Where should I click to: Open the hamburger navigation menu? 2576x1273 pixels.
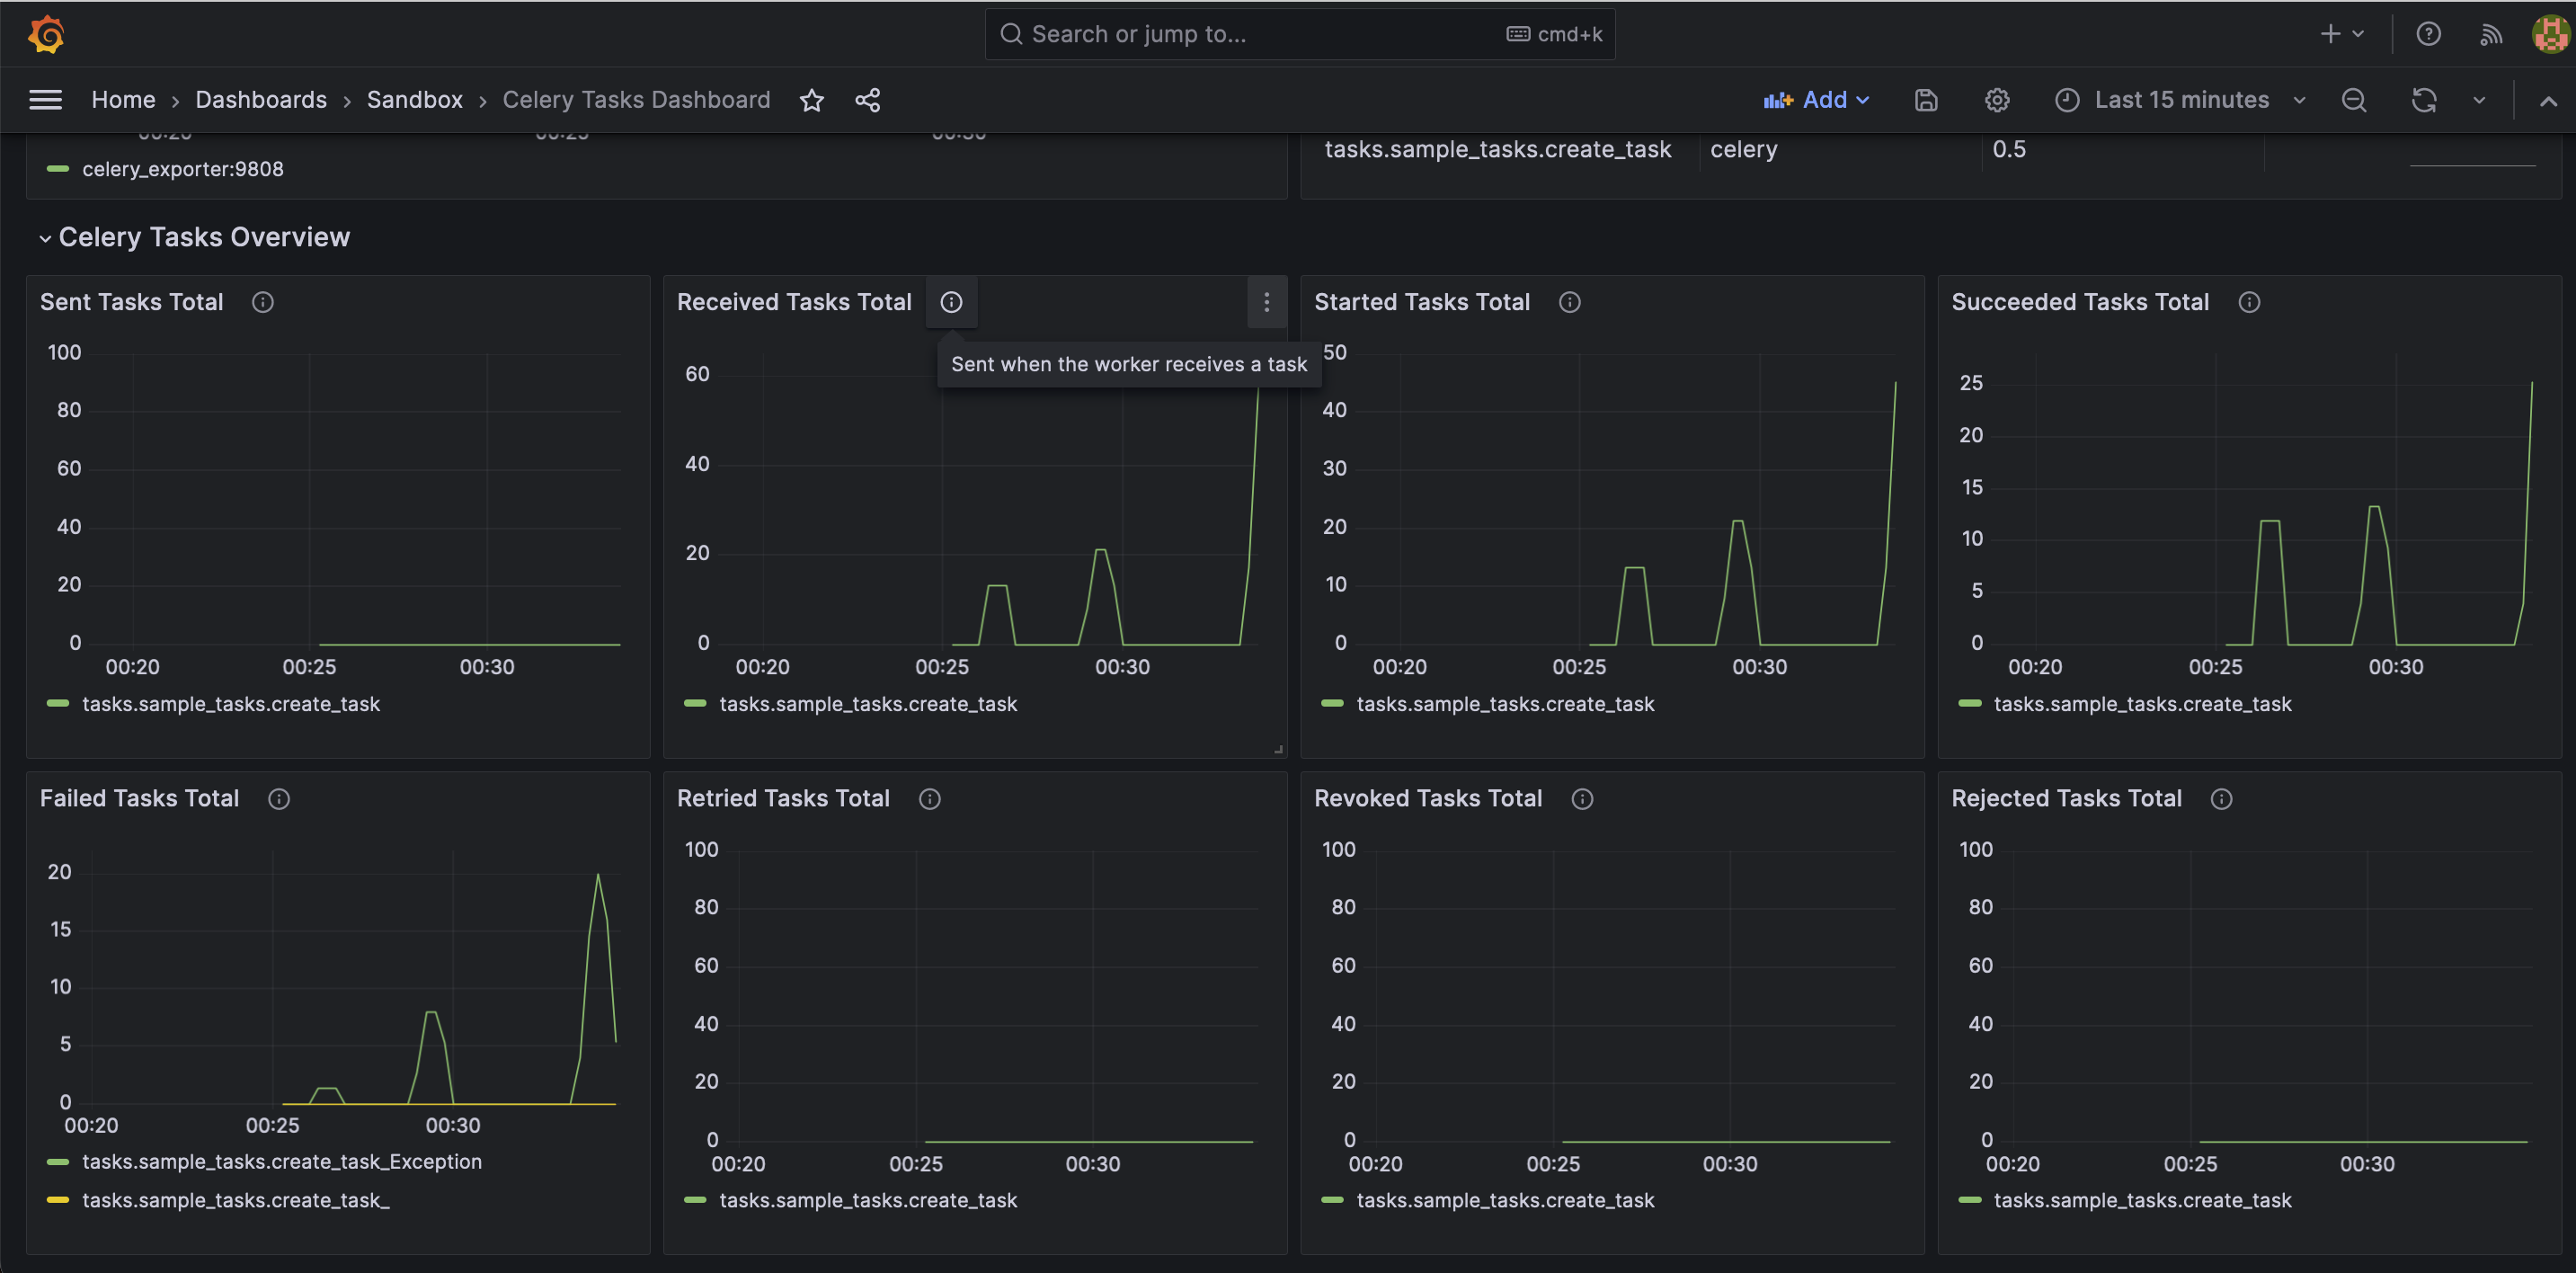point(45,100)
